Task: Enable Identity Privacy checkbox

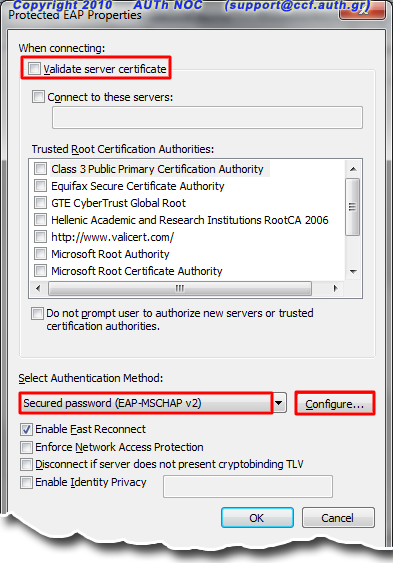Action: (26, 482)
